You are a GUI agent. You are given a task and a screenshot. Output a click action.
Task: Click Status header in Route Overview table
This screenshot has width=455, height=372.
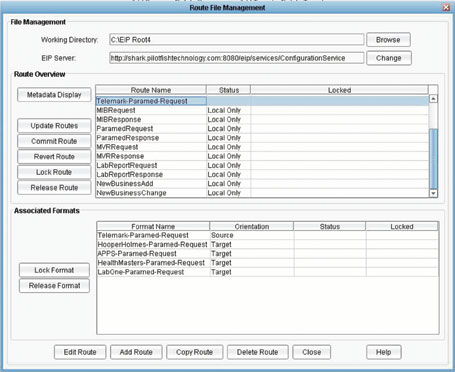pyautogui.click(x=229, y=90)
